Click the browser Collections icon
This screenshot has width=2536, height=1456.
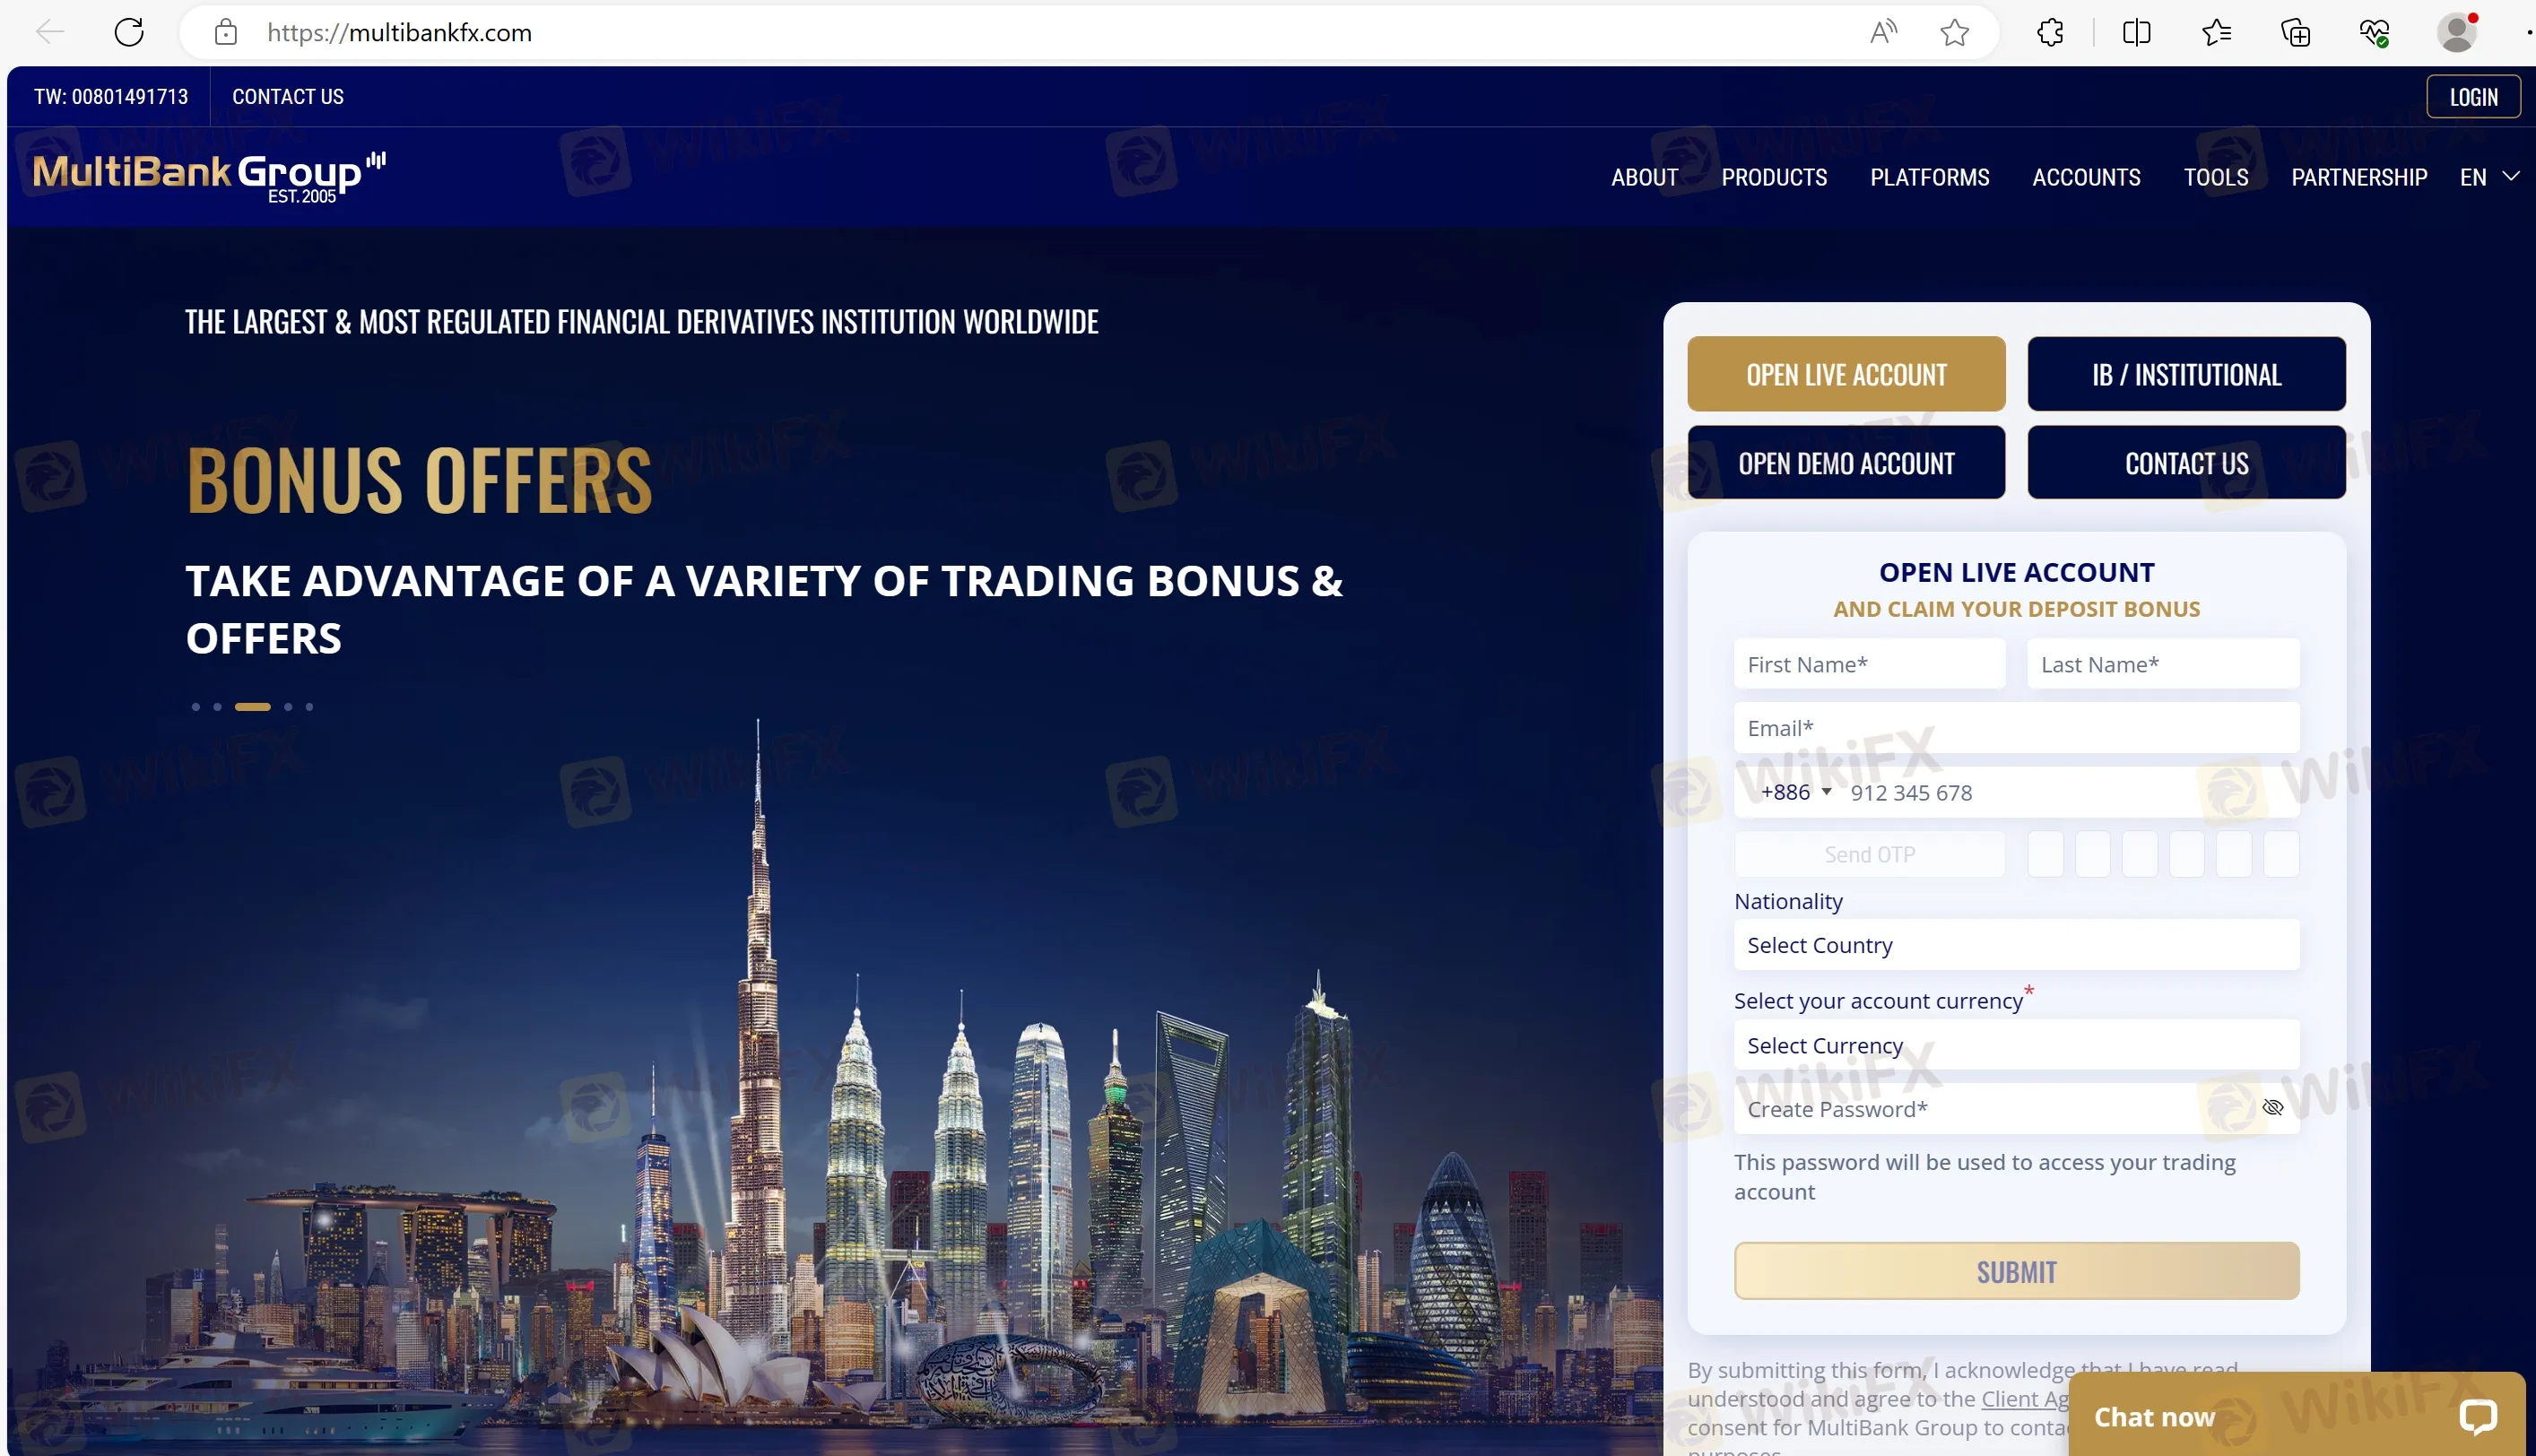(2297, 31)
